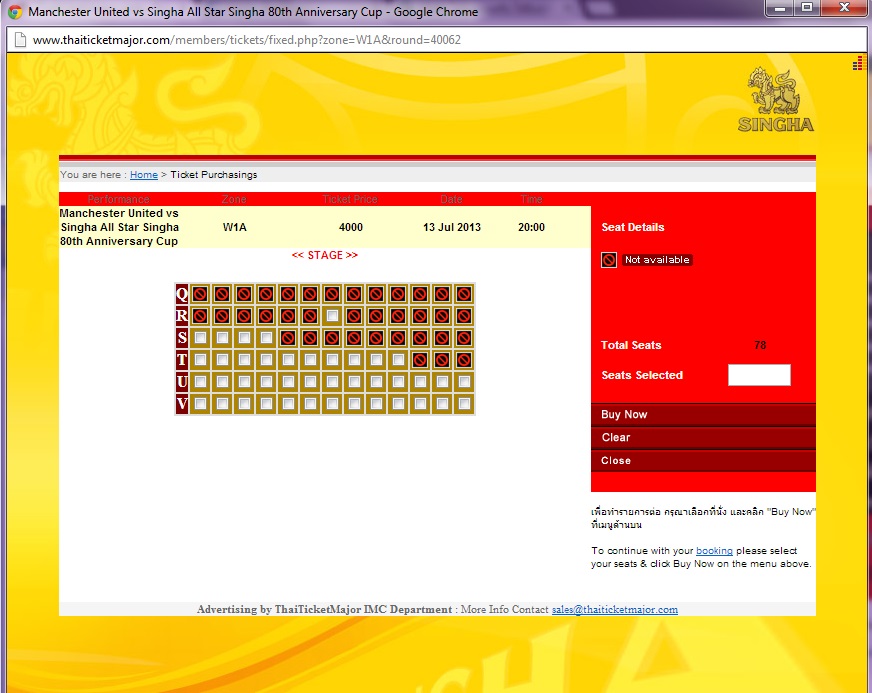Tick the first seat in row S
Viewport: 872px width, 693px height.
pyautogui.click(x=201, y=338)
